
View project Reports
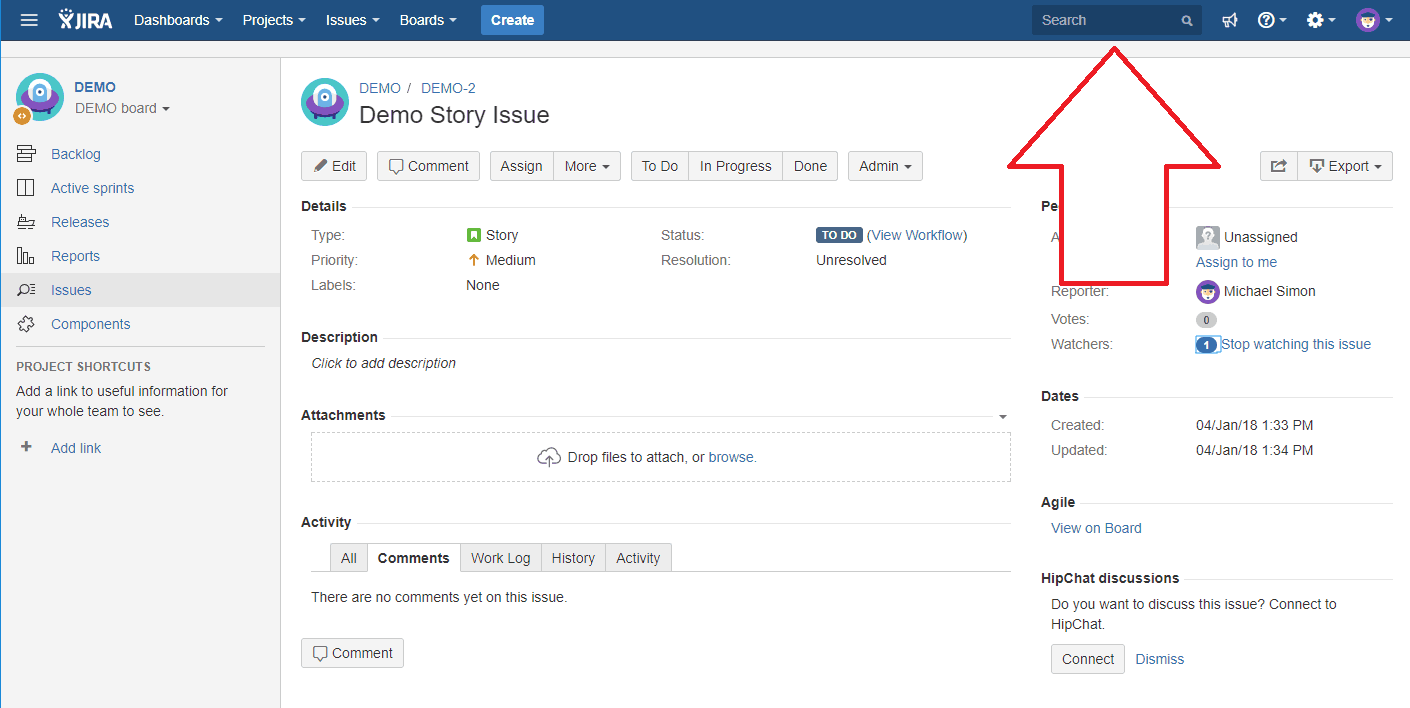pos(77,255)
